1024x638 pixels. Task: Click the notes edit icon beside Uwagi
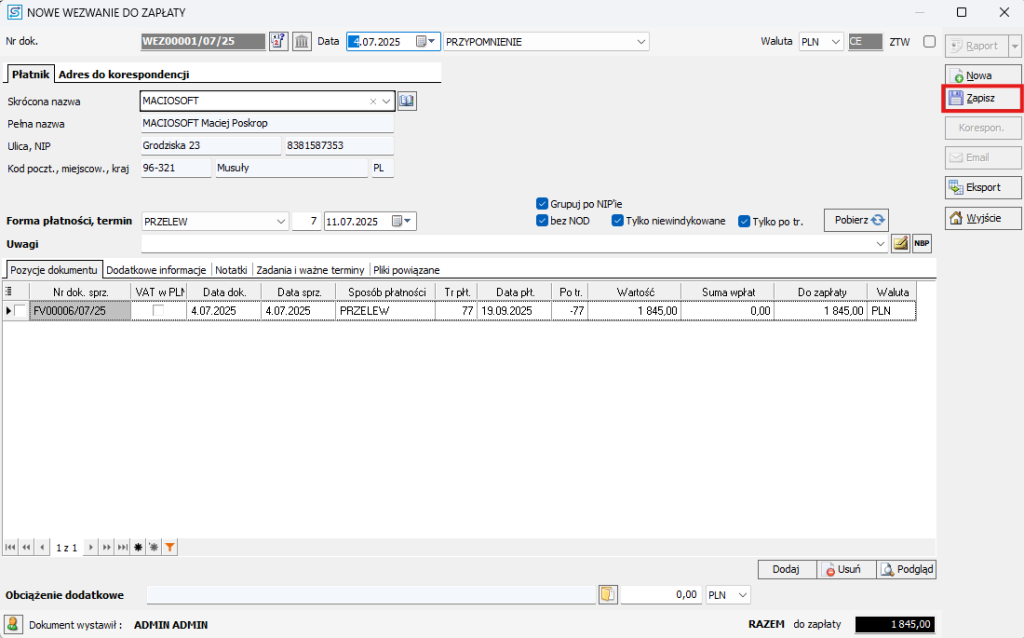coord(900,243)
